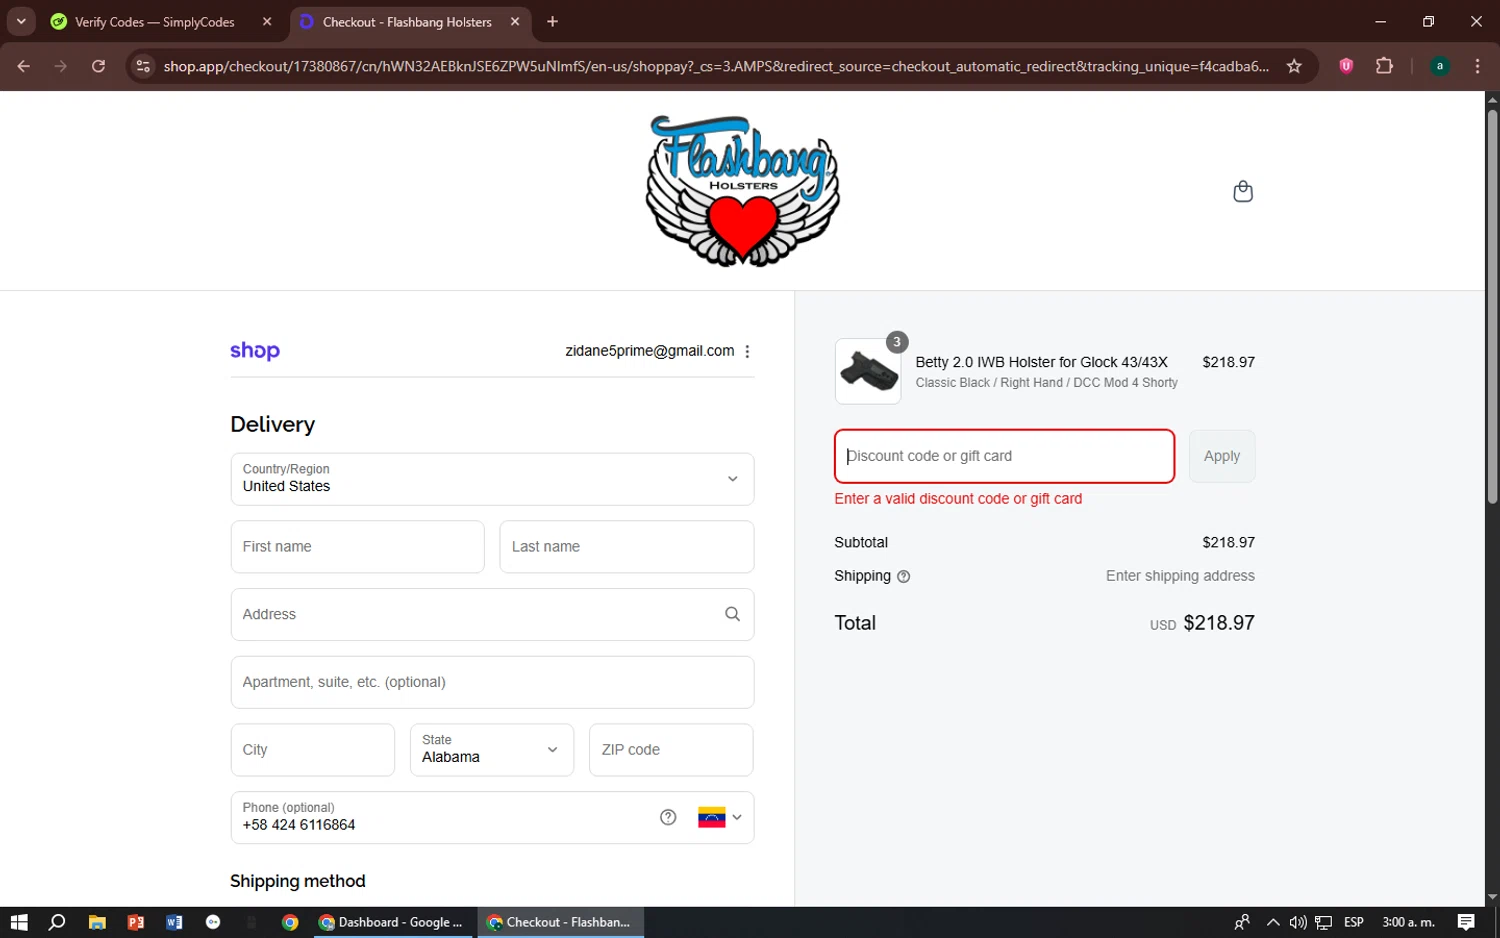The height and width of the screenshot is (938, 1500).
Task: View site information icon in address bar
Action: pos(143,66)
